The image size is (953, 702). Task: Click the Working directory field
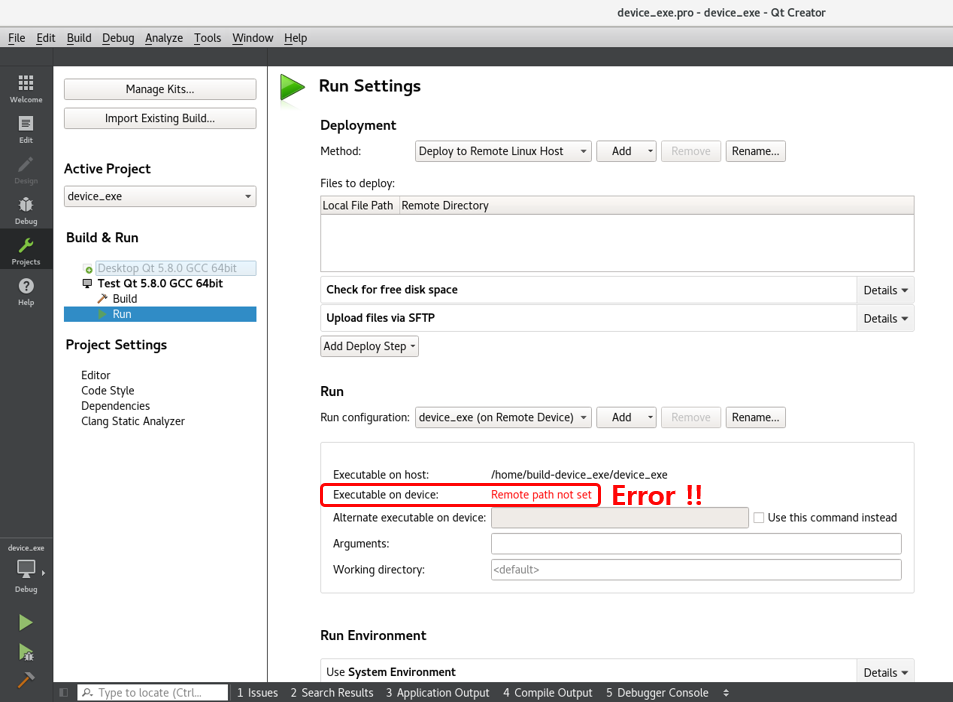696,570
